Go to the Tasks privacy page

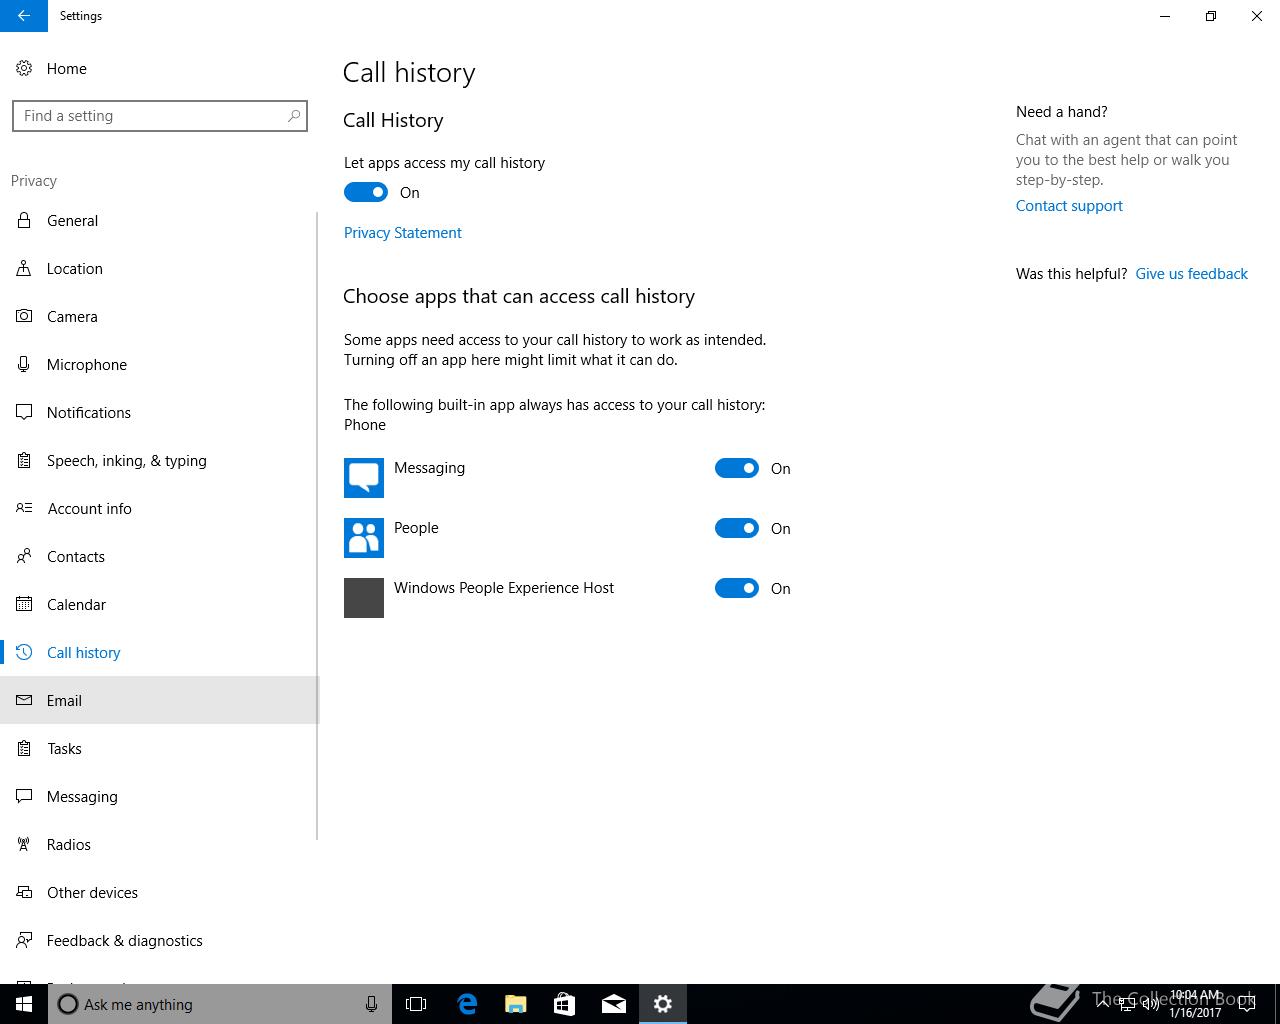click(158, 748)
